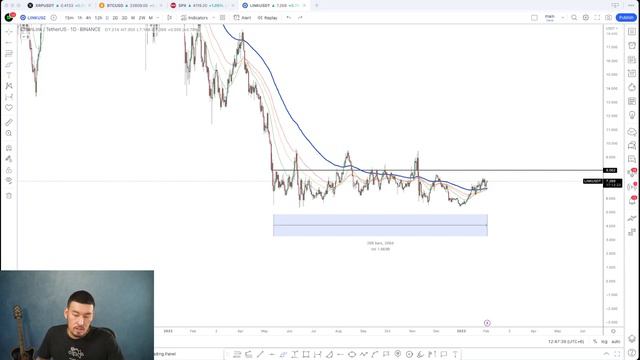Collapse the bottom panel chevron
This screenshot has height=360, width=640.
coord(607,354)
